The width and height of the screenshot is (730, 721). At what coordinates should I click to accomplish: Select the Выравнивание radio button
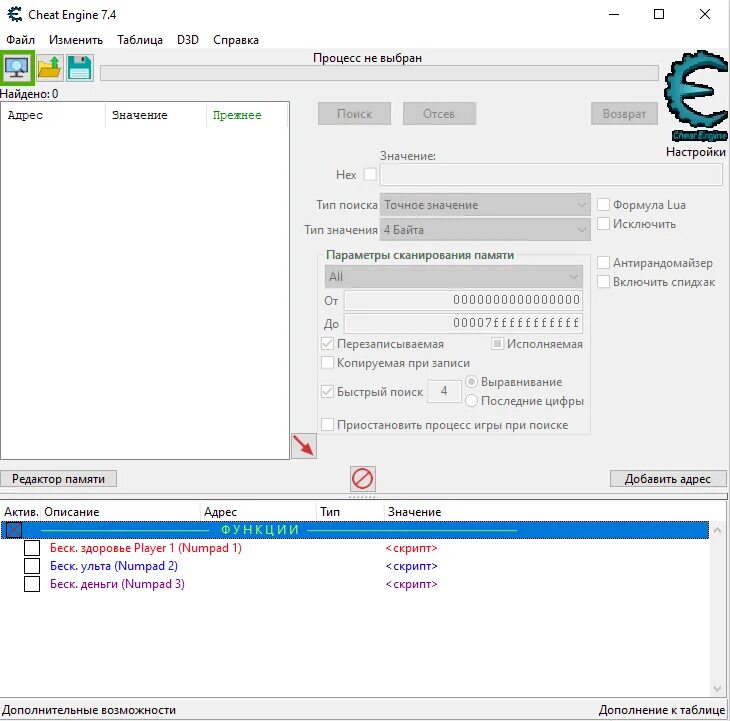click(471, 382)
